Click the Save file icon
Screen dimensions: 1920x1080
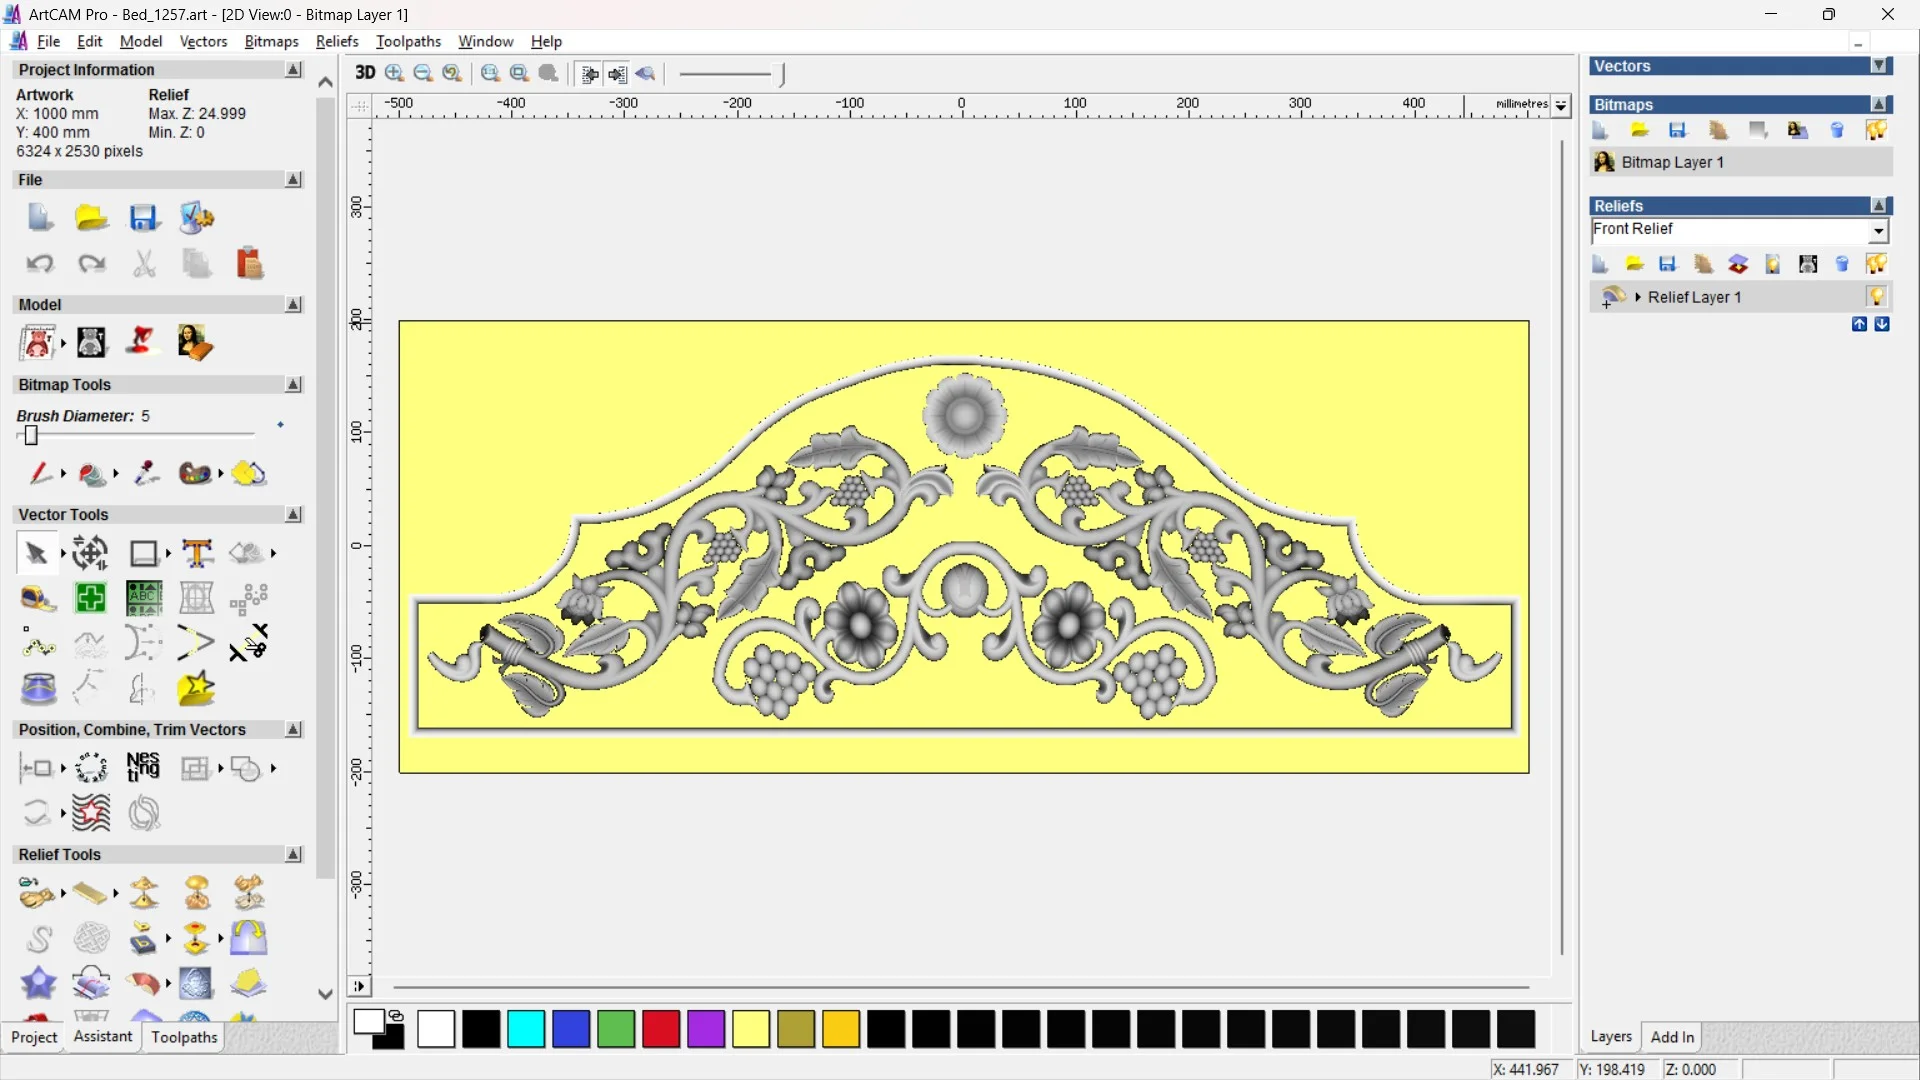(x=144, y=218)
